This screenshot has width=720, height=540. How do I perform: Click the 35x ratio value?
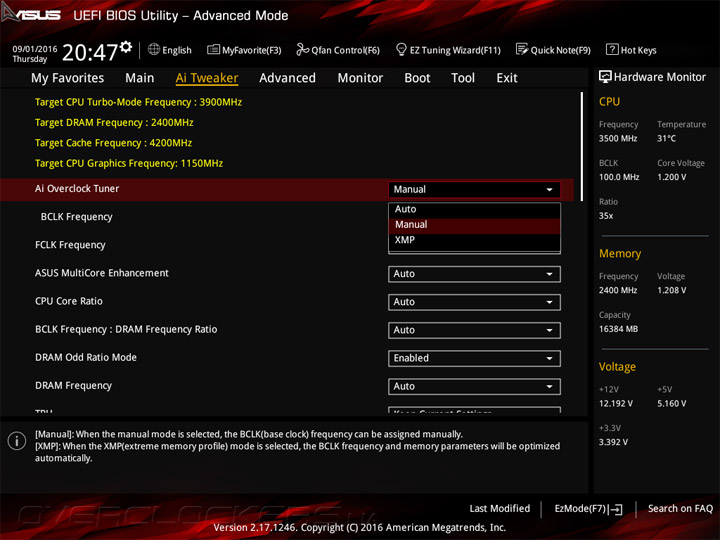tap(606, 215)
